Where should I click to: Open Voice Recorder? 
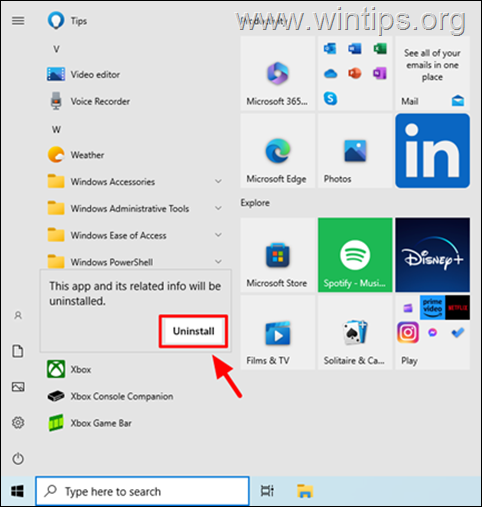tap(133, 101)
